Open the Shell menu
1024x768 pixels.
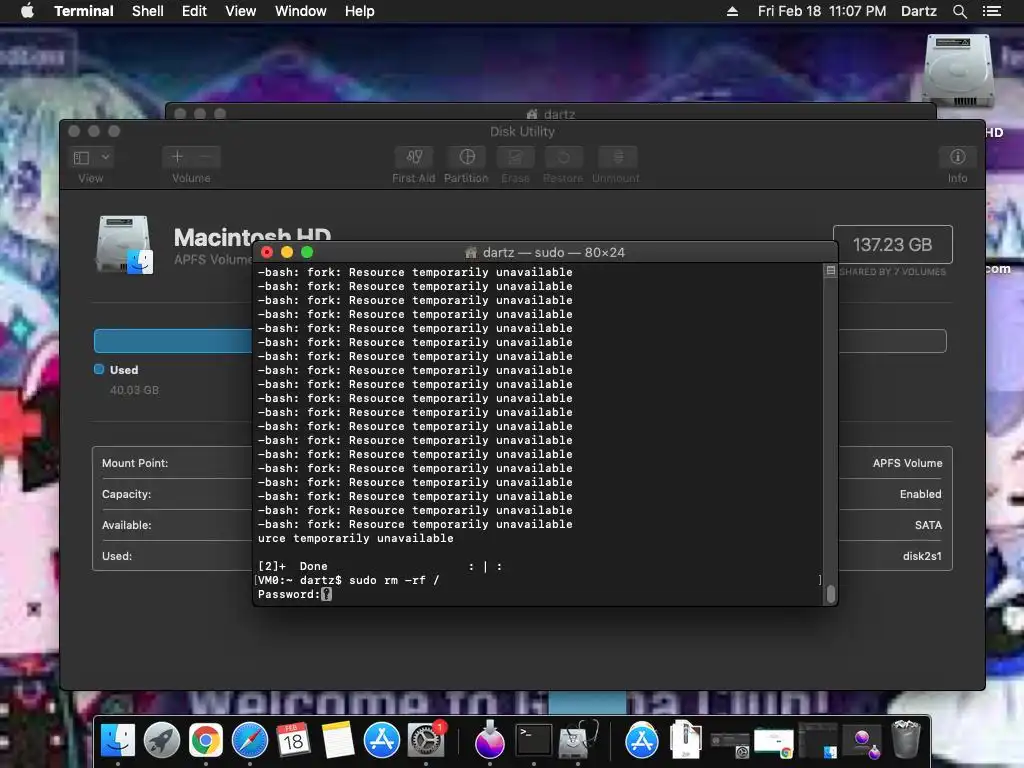pyautogui.click(x=148, y=11)
